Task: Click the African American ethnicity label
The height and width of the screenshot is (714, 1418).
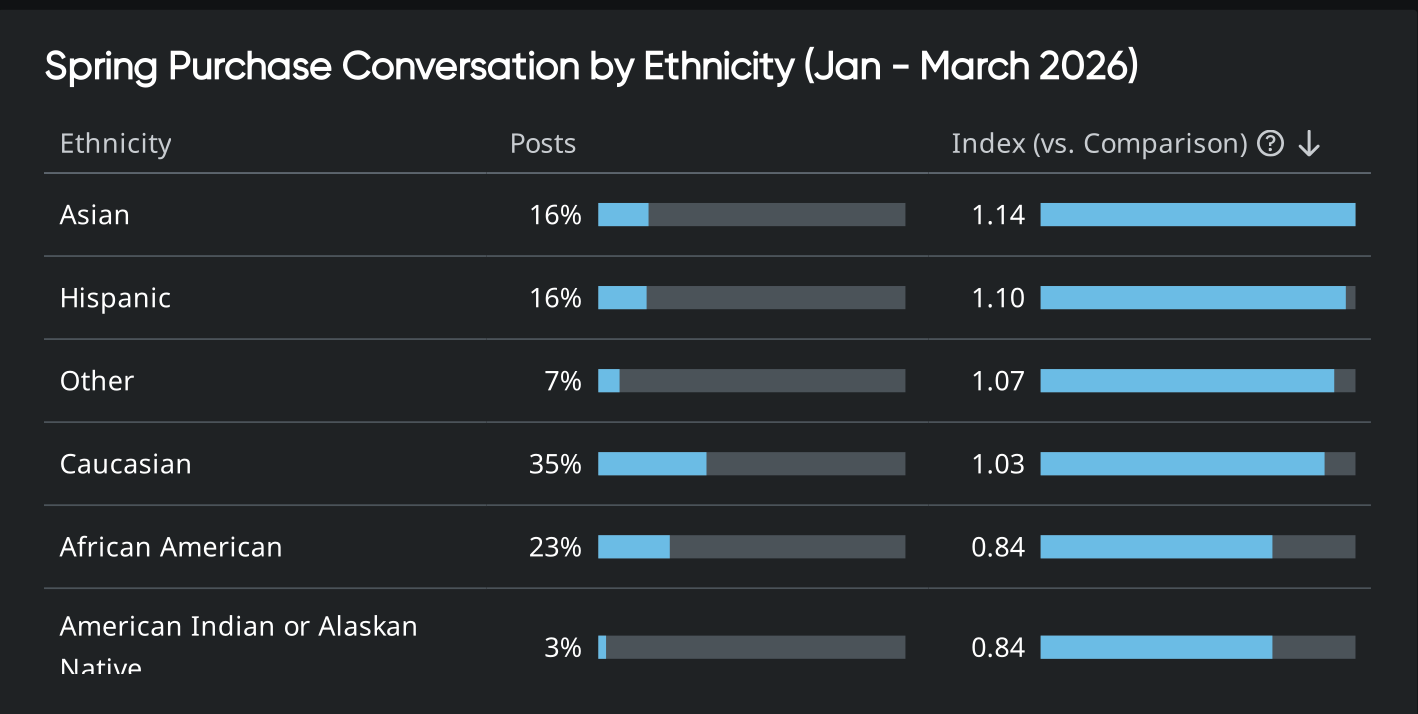Action: click(x=171, y=547)
